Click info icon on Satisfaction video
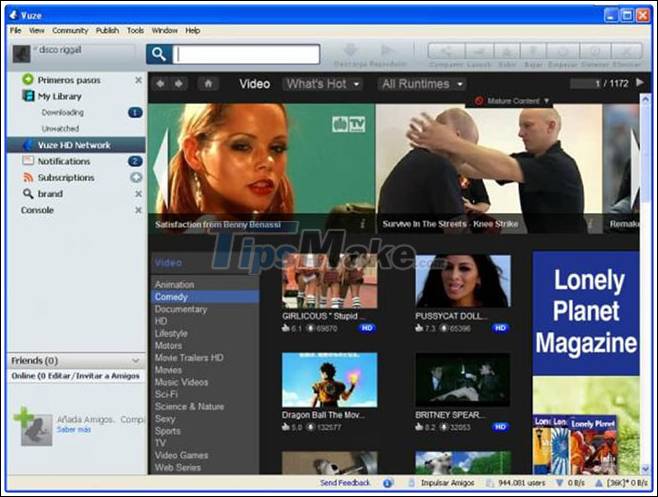Viewport: 658px width, 497px height. pos(363,224)
